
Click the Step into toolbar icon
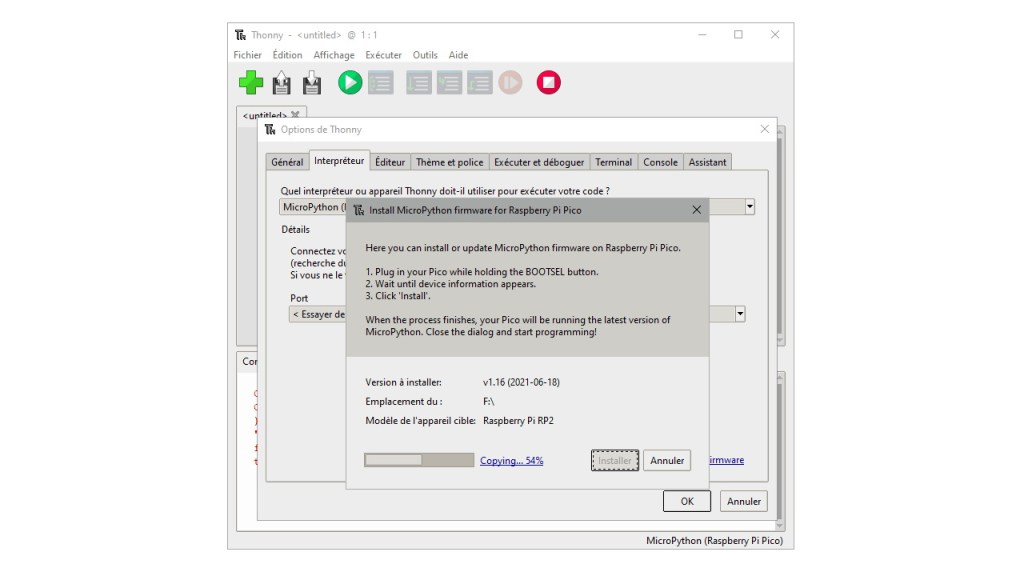pyautogui.click(x=449, y=83)
